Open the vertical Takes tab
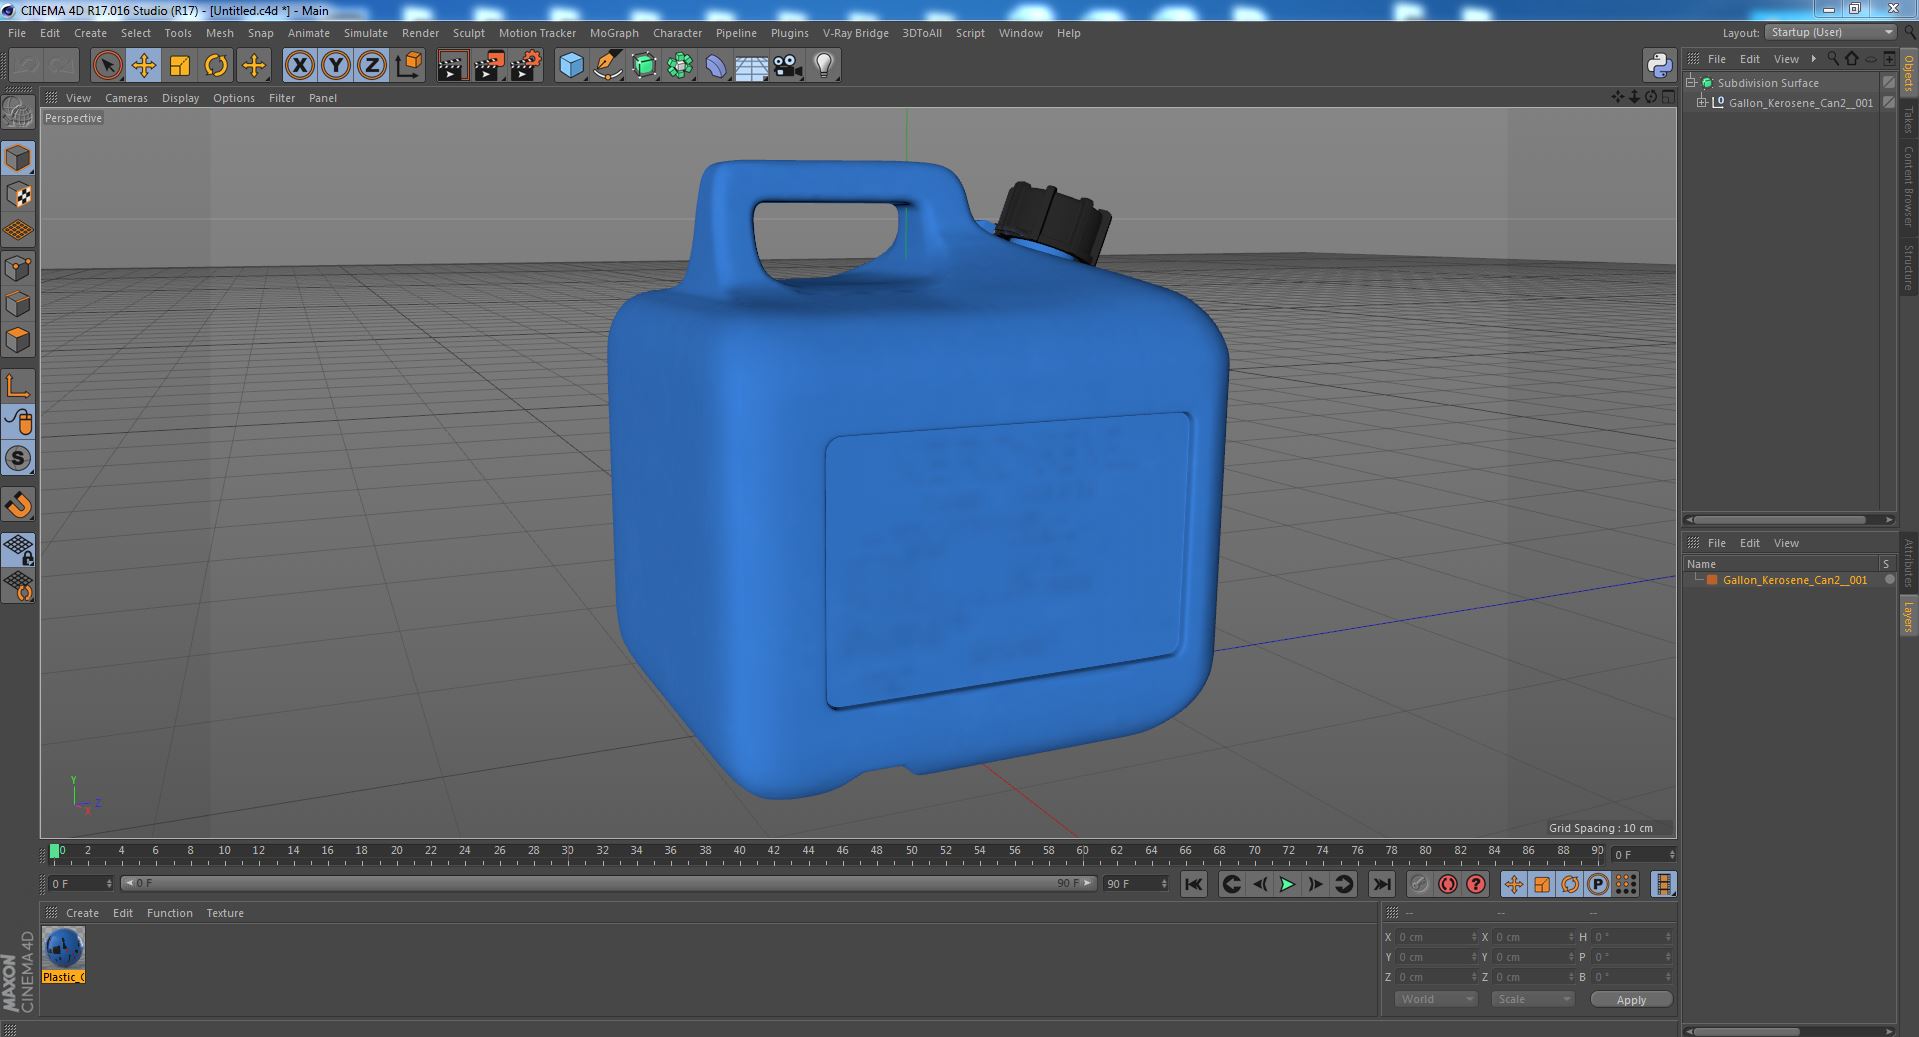 [x=1908, y=120]
